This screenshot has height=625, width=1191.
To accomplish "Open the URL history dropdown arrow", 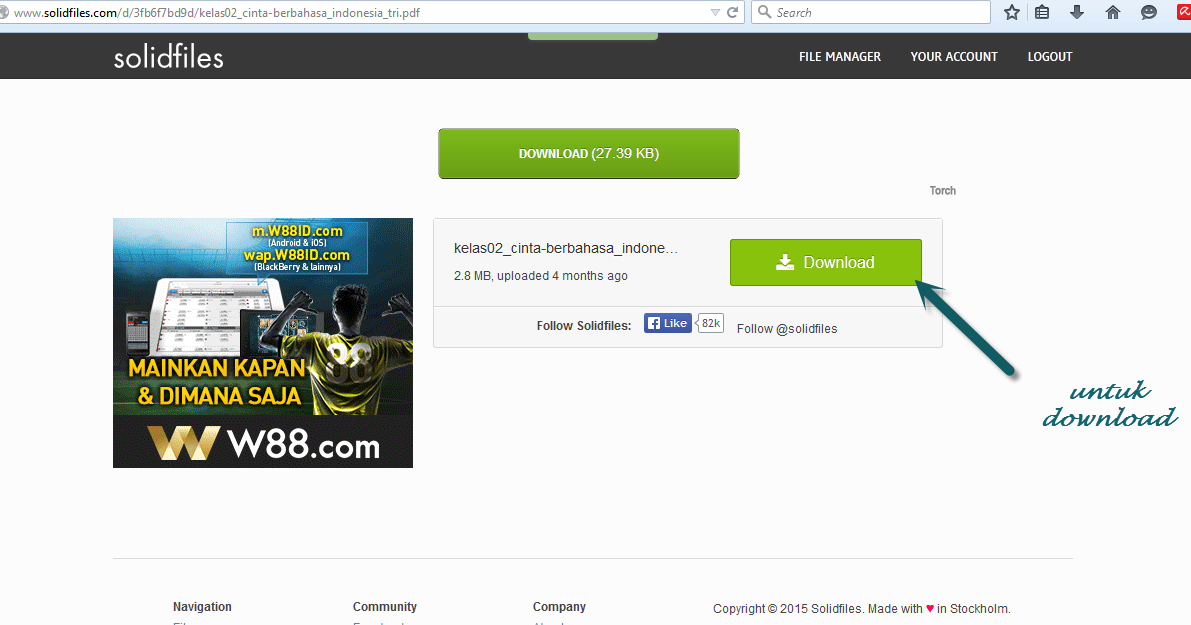I will 715,12.
